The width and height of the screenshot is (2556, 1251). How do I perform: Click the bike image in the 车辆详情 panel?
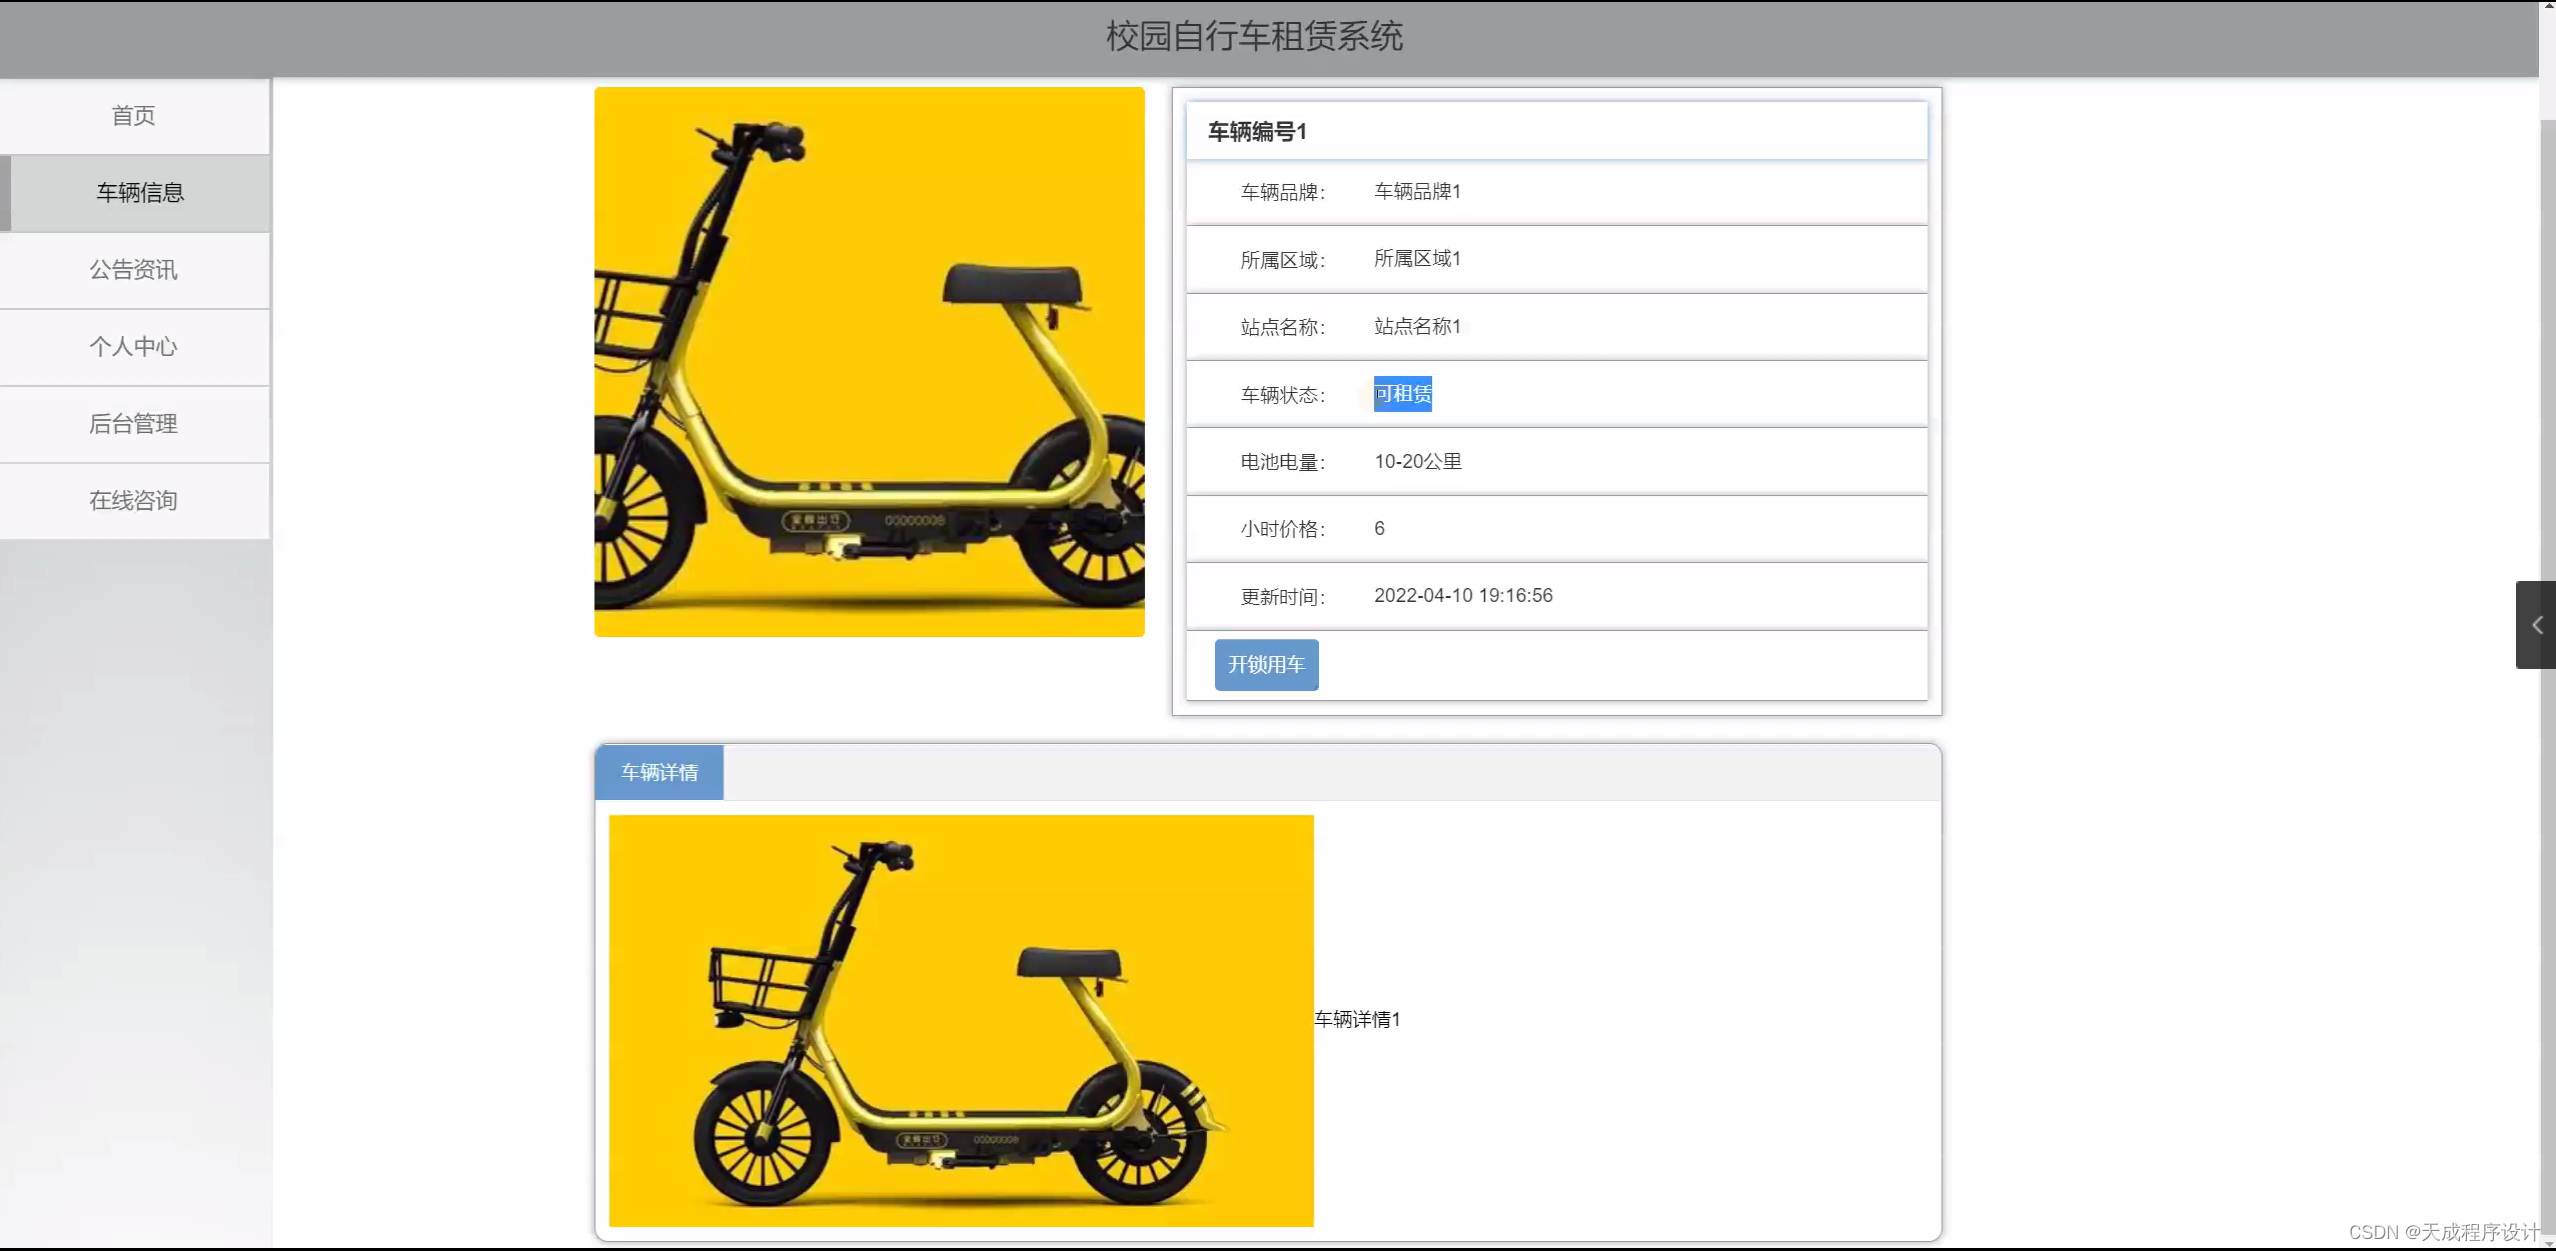point(961,1021)
